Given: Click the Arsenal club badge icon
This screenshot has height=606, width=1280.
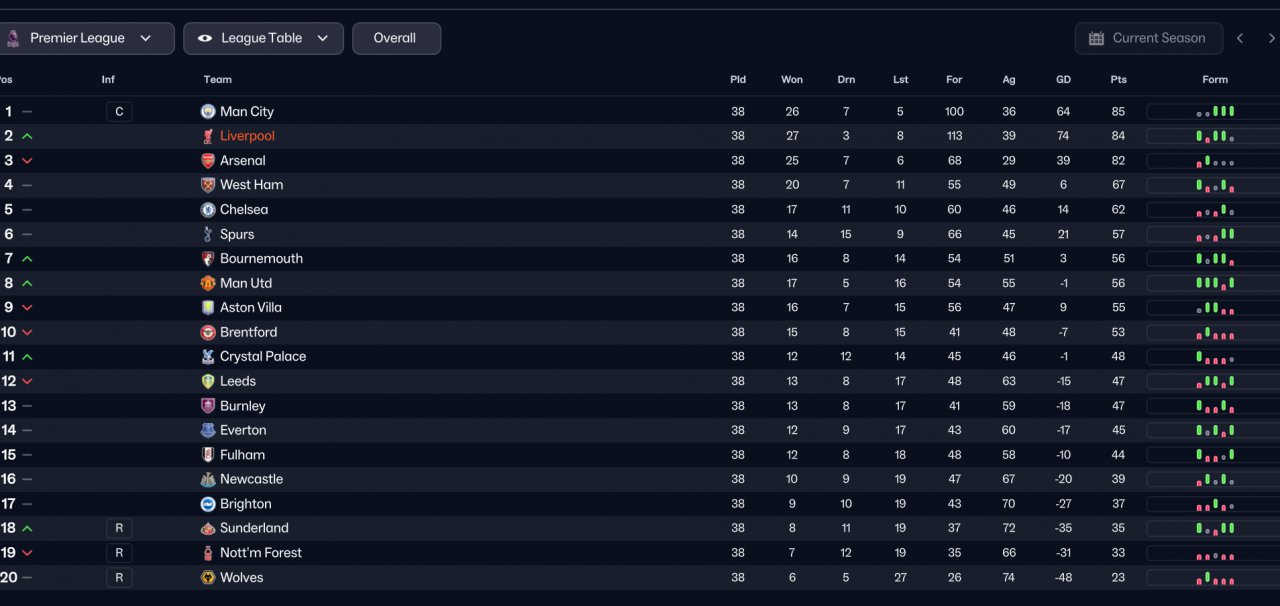Looking at the screenshot, I should (208, 161).
